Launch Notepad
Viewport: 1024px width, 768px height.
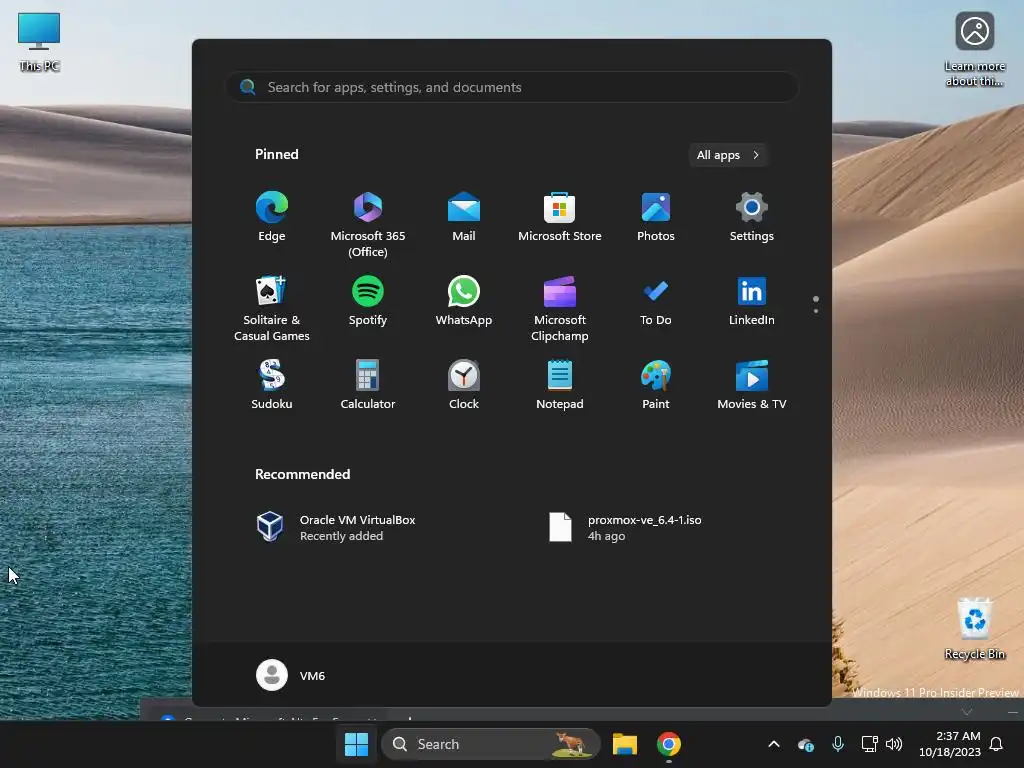pyautogui.click(x=560, y=385)
